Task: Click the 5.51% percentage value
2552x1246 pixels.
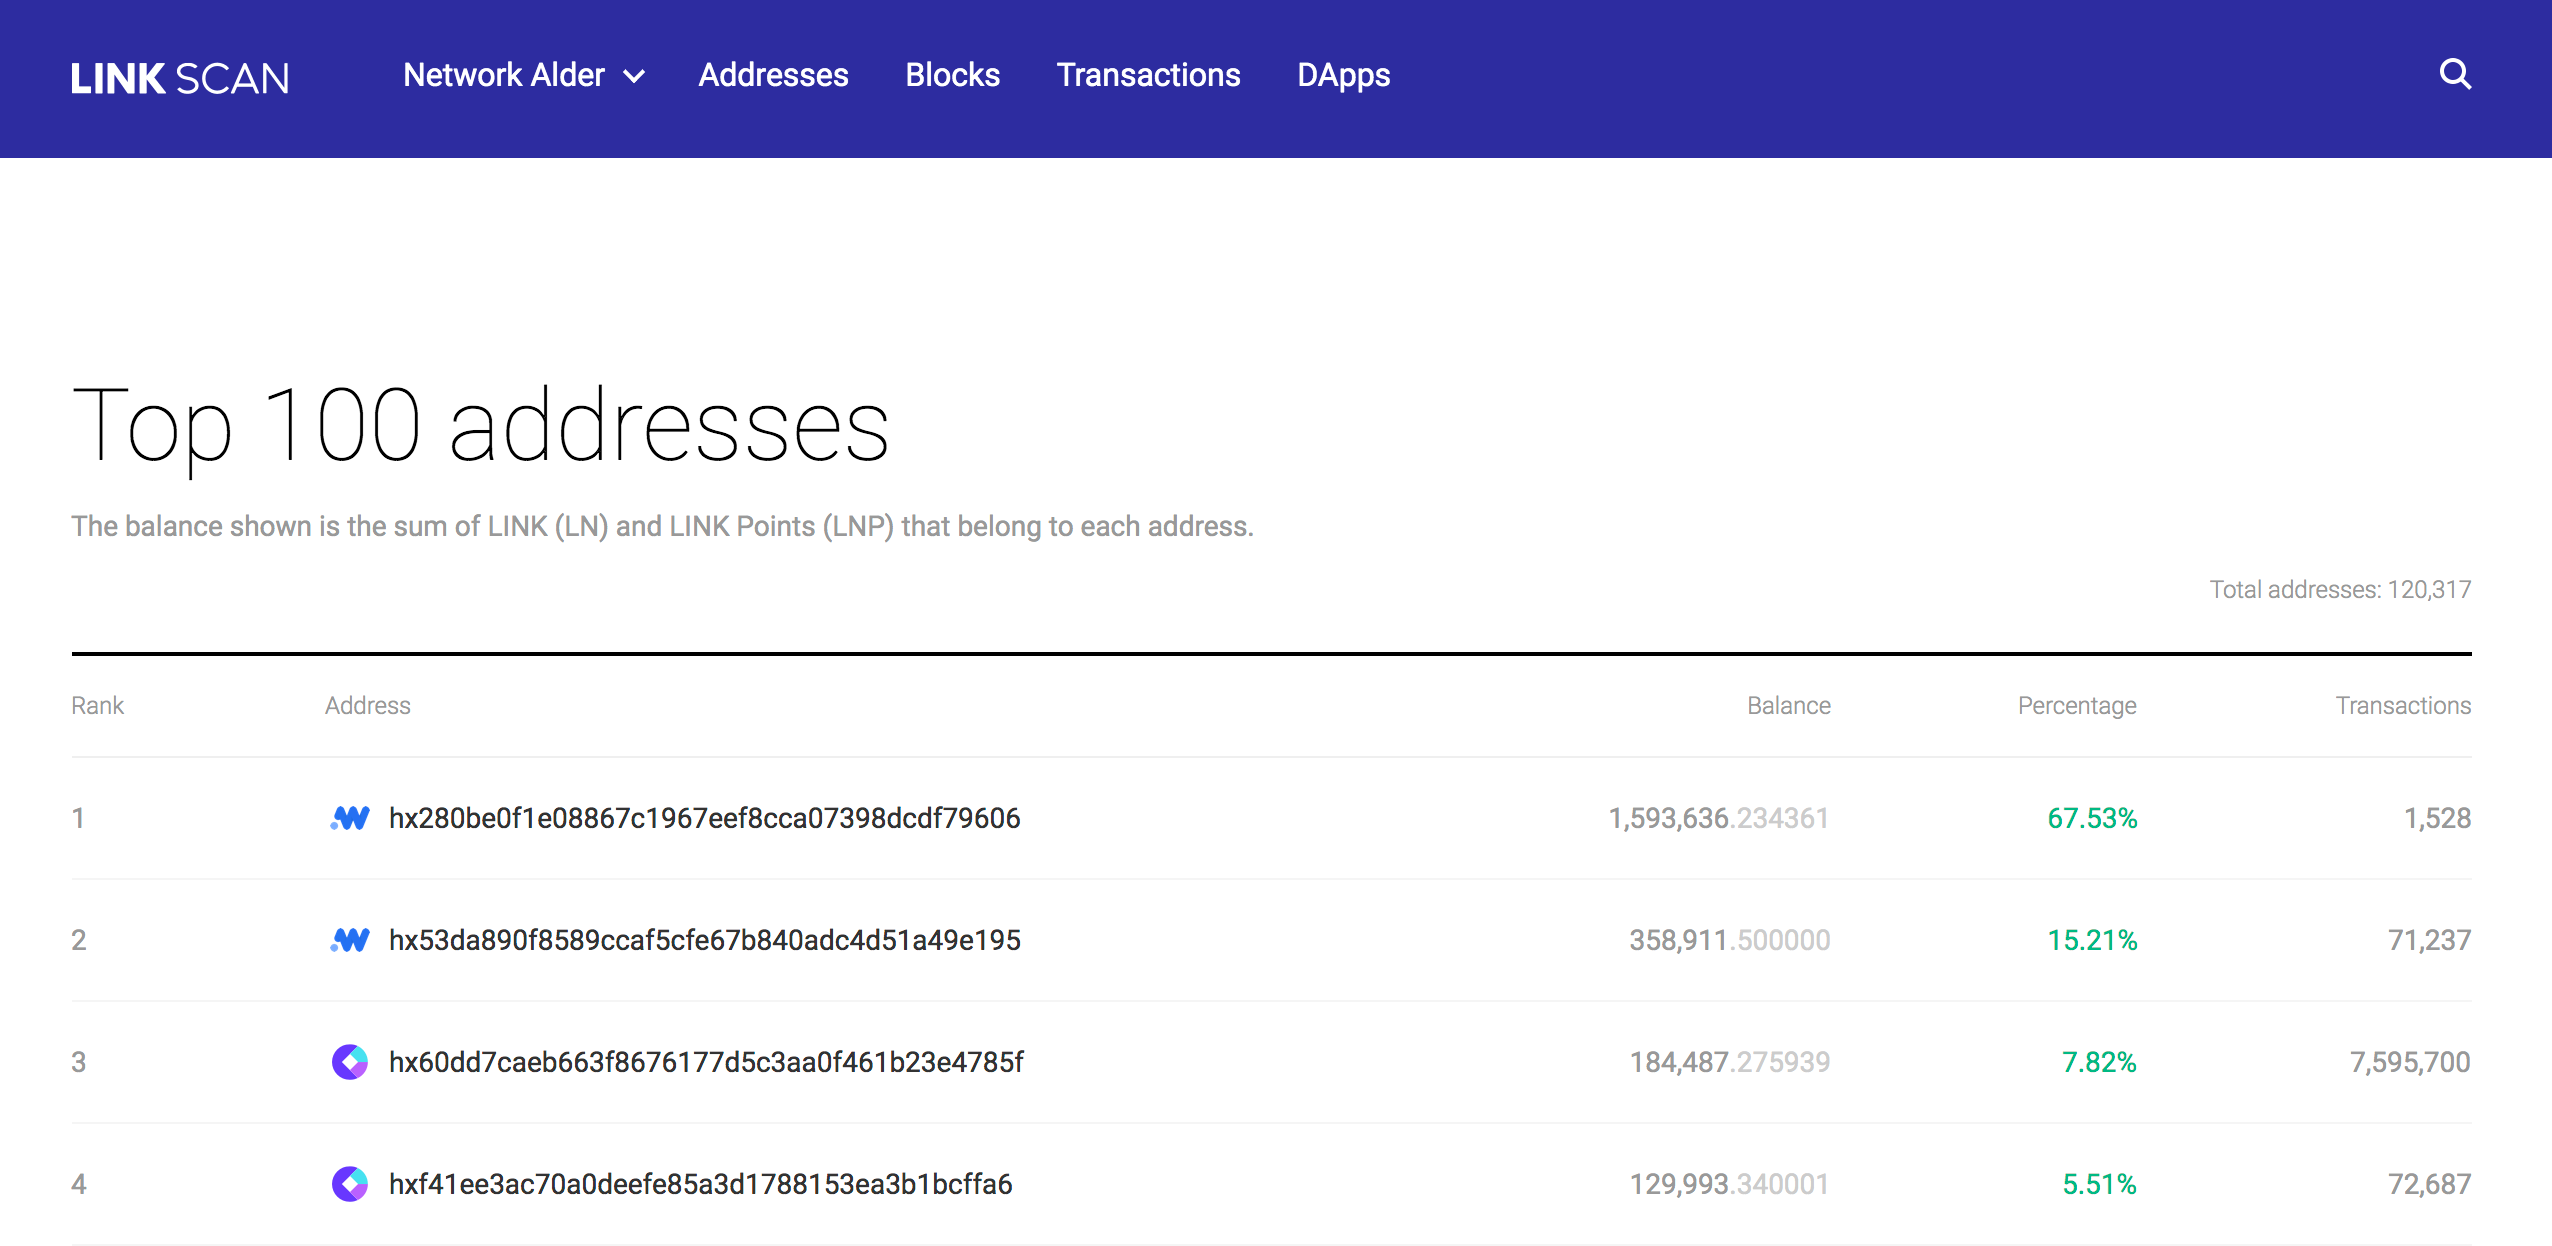Action: [2098, 1184]
